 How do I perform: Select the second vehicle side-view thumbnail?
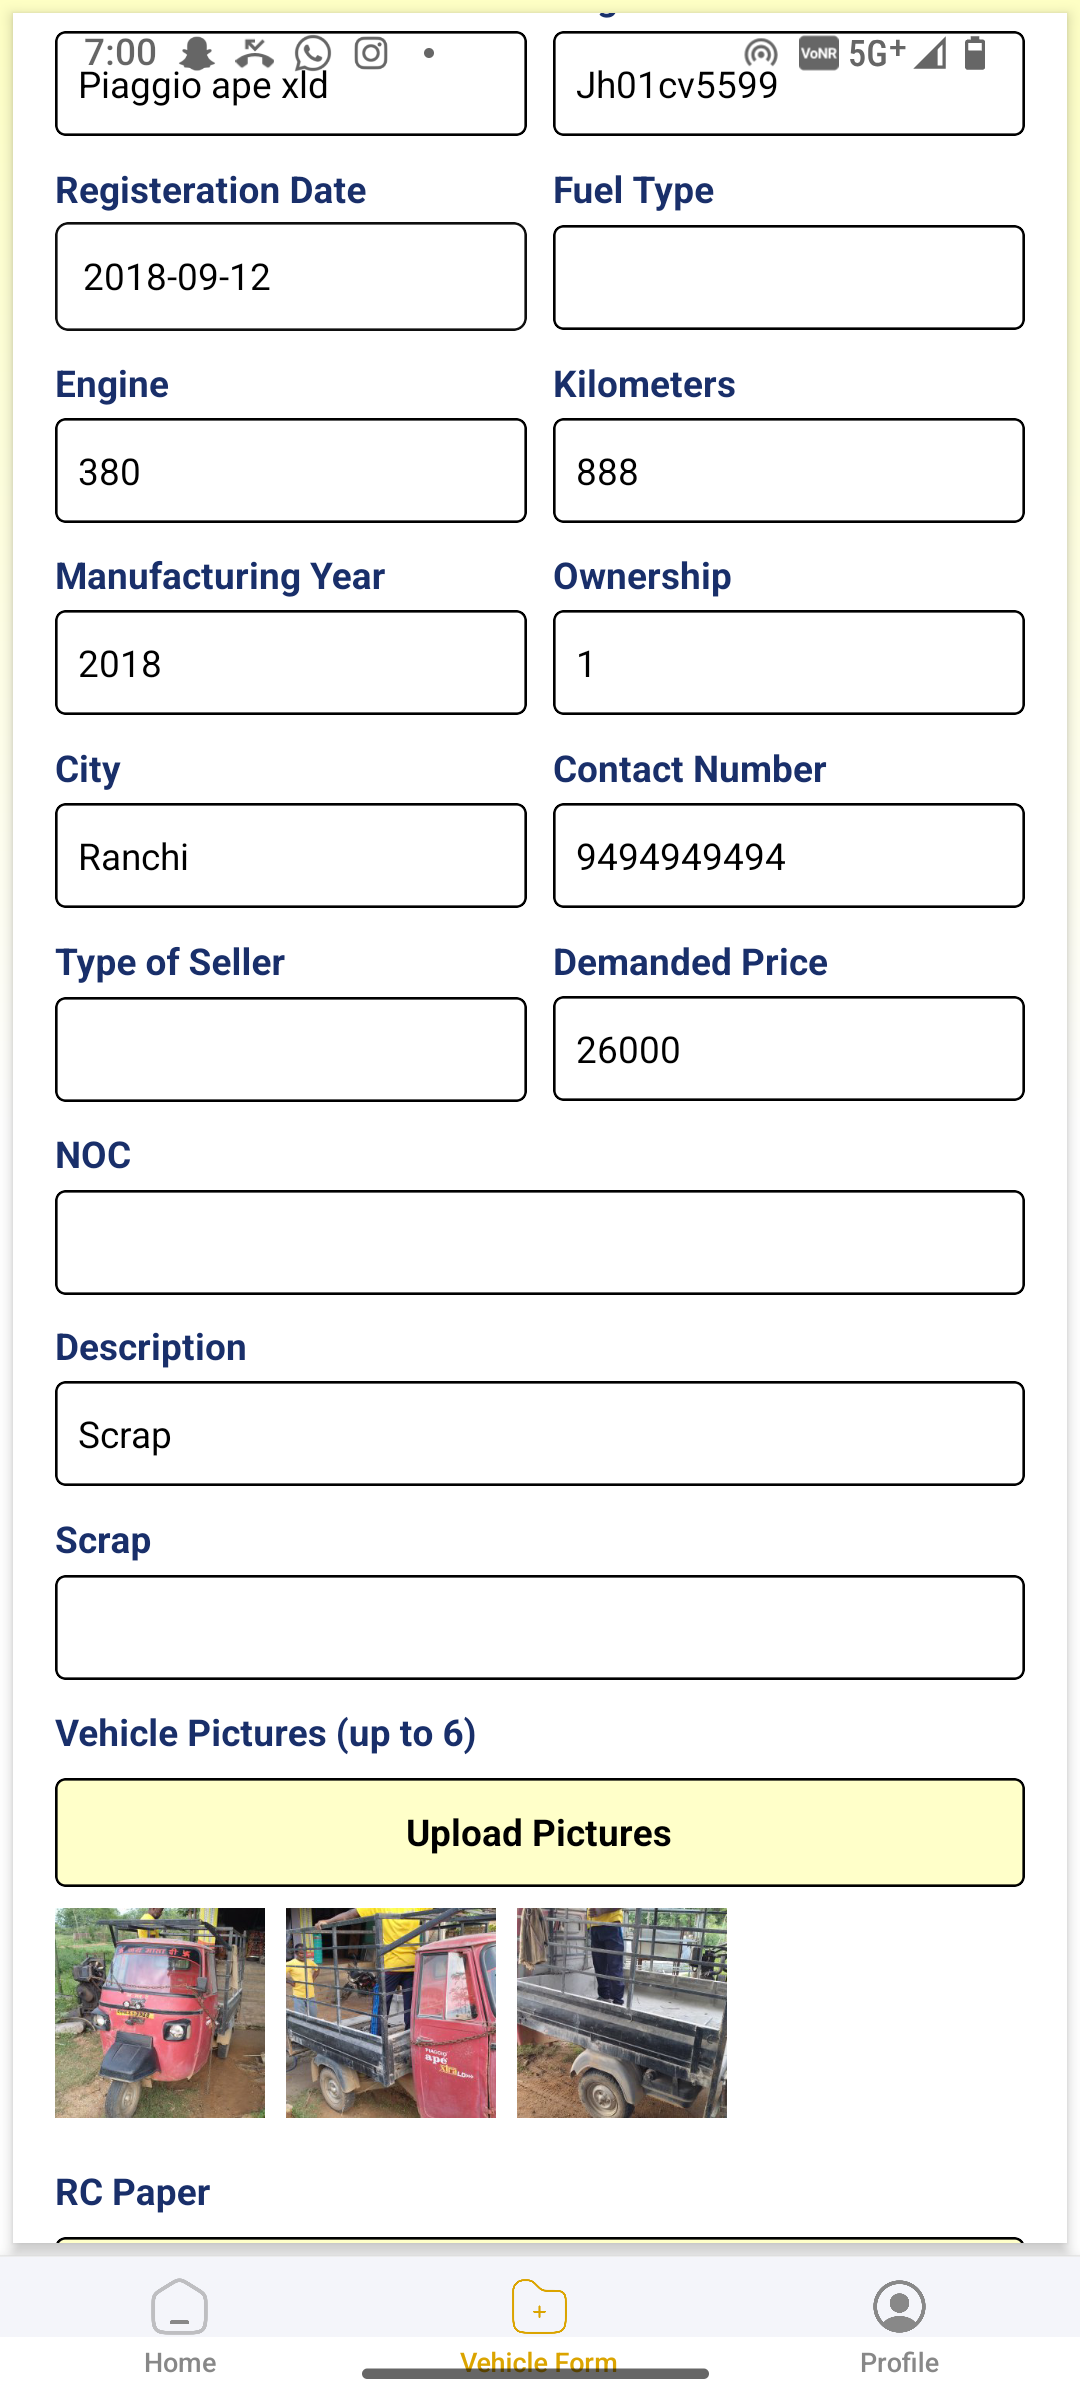(x=391, y=2013)
